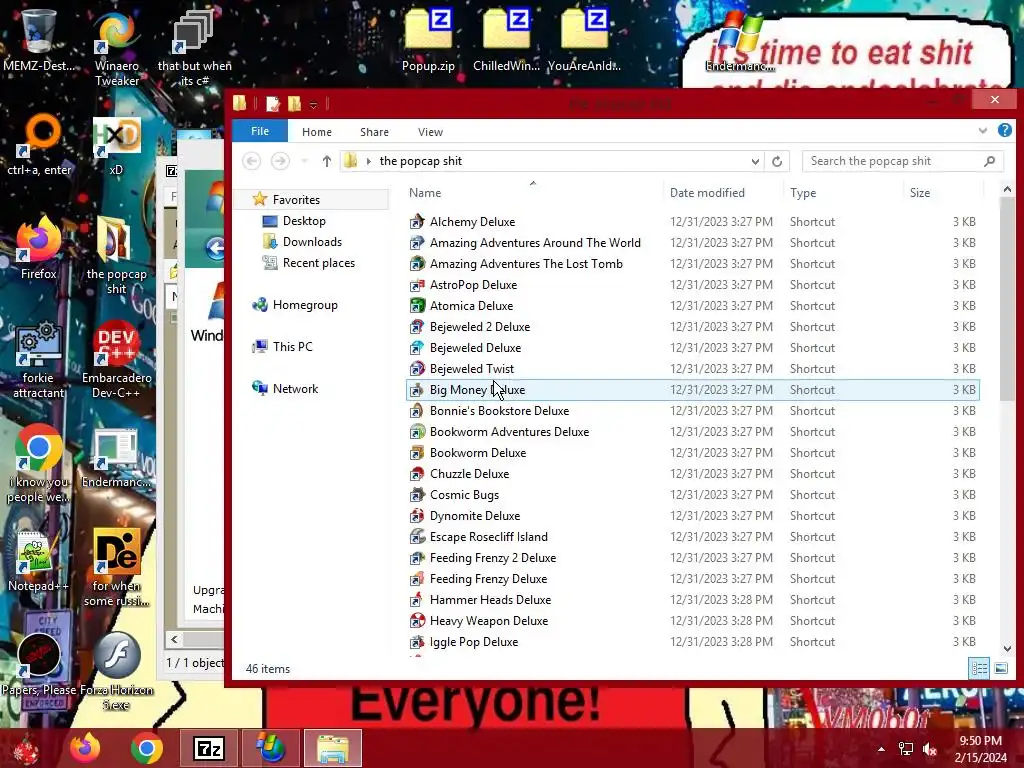Expand address path chevron before folder name

369,161
